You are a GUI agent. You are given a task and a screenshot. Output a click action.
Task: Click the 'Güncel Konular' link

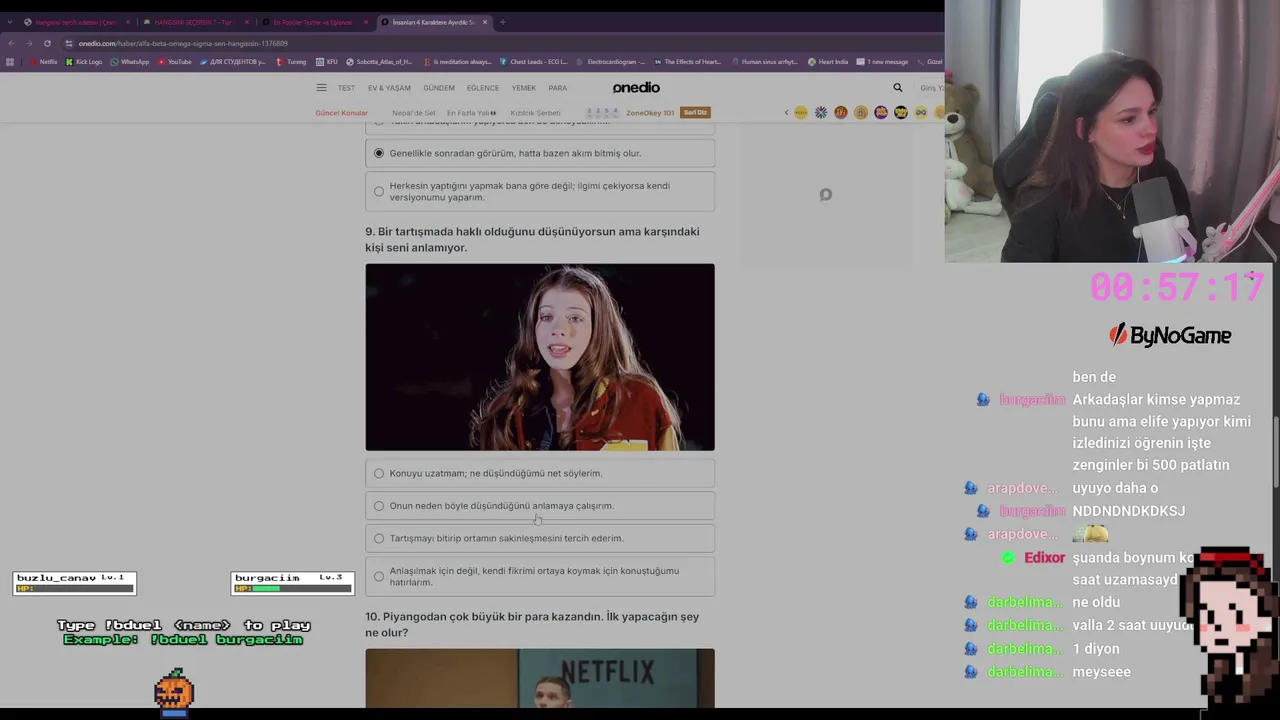point(342,113)
